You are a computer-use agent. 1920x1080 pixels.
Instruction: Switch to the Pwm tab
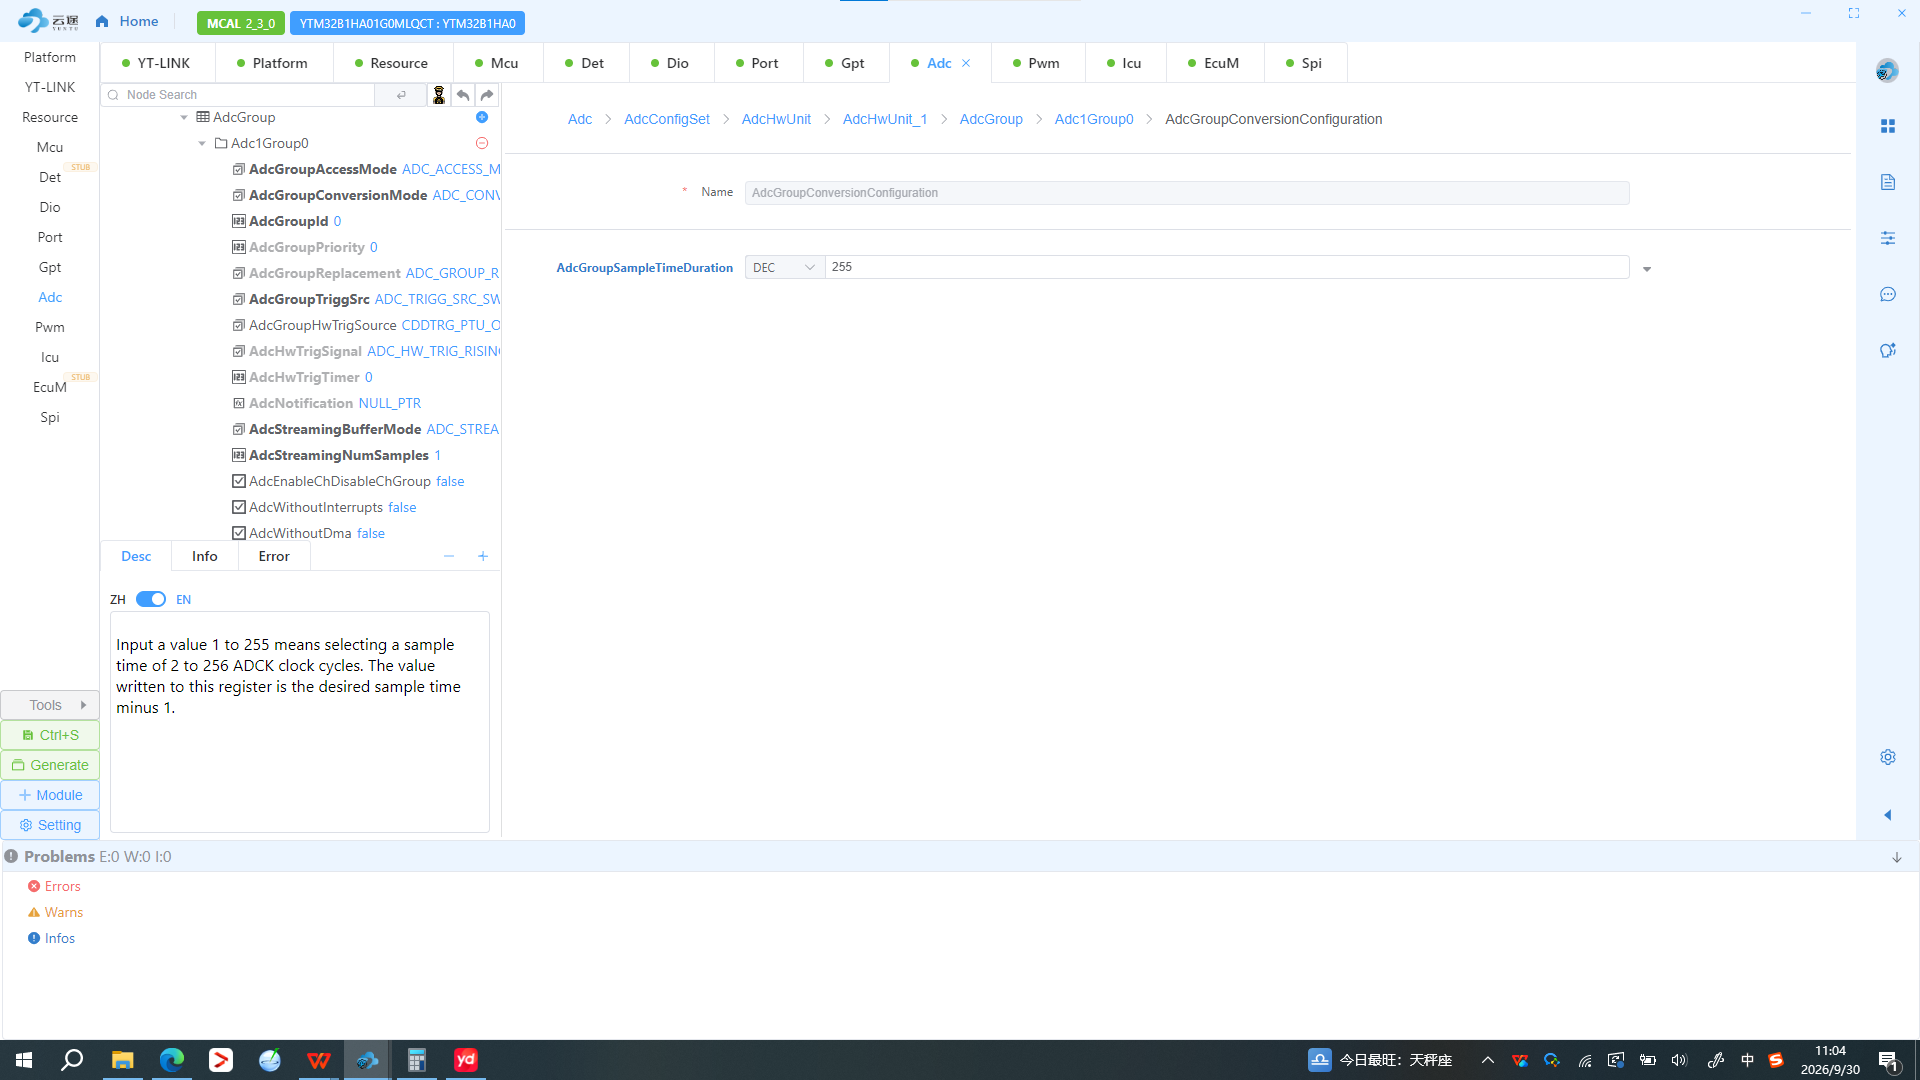coord(1036,63)
